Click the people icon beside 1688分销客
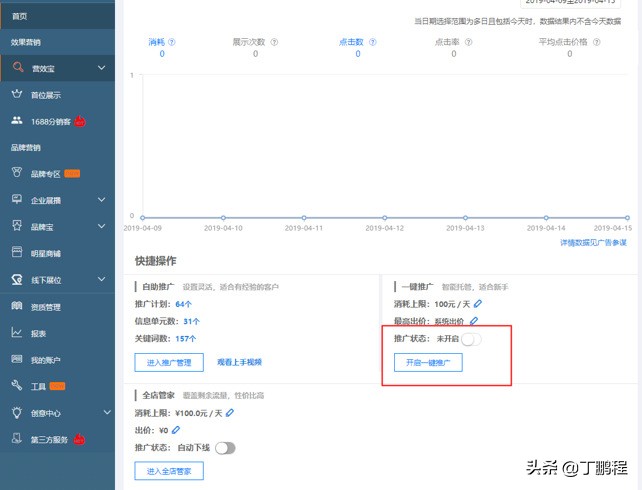Viewport: 642px width, 490px height. (x=17, y=120)
